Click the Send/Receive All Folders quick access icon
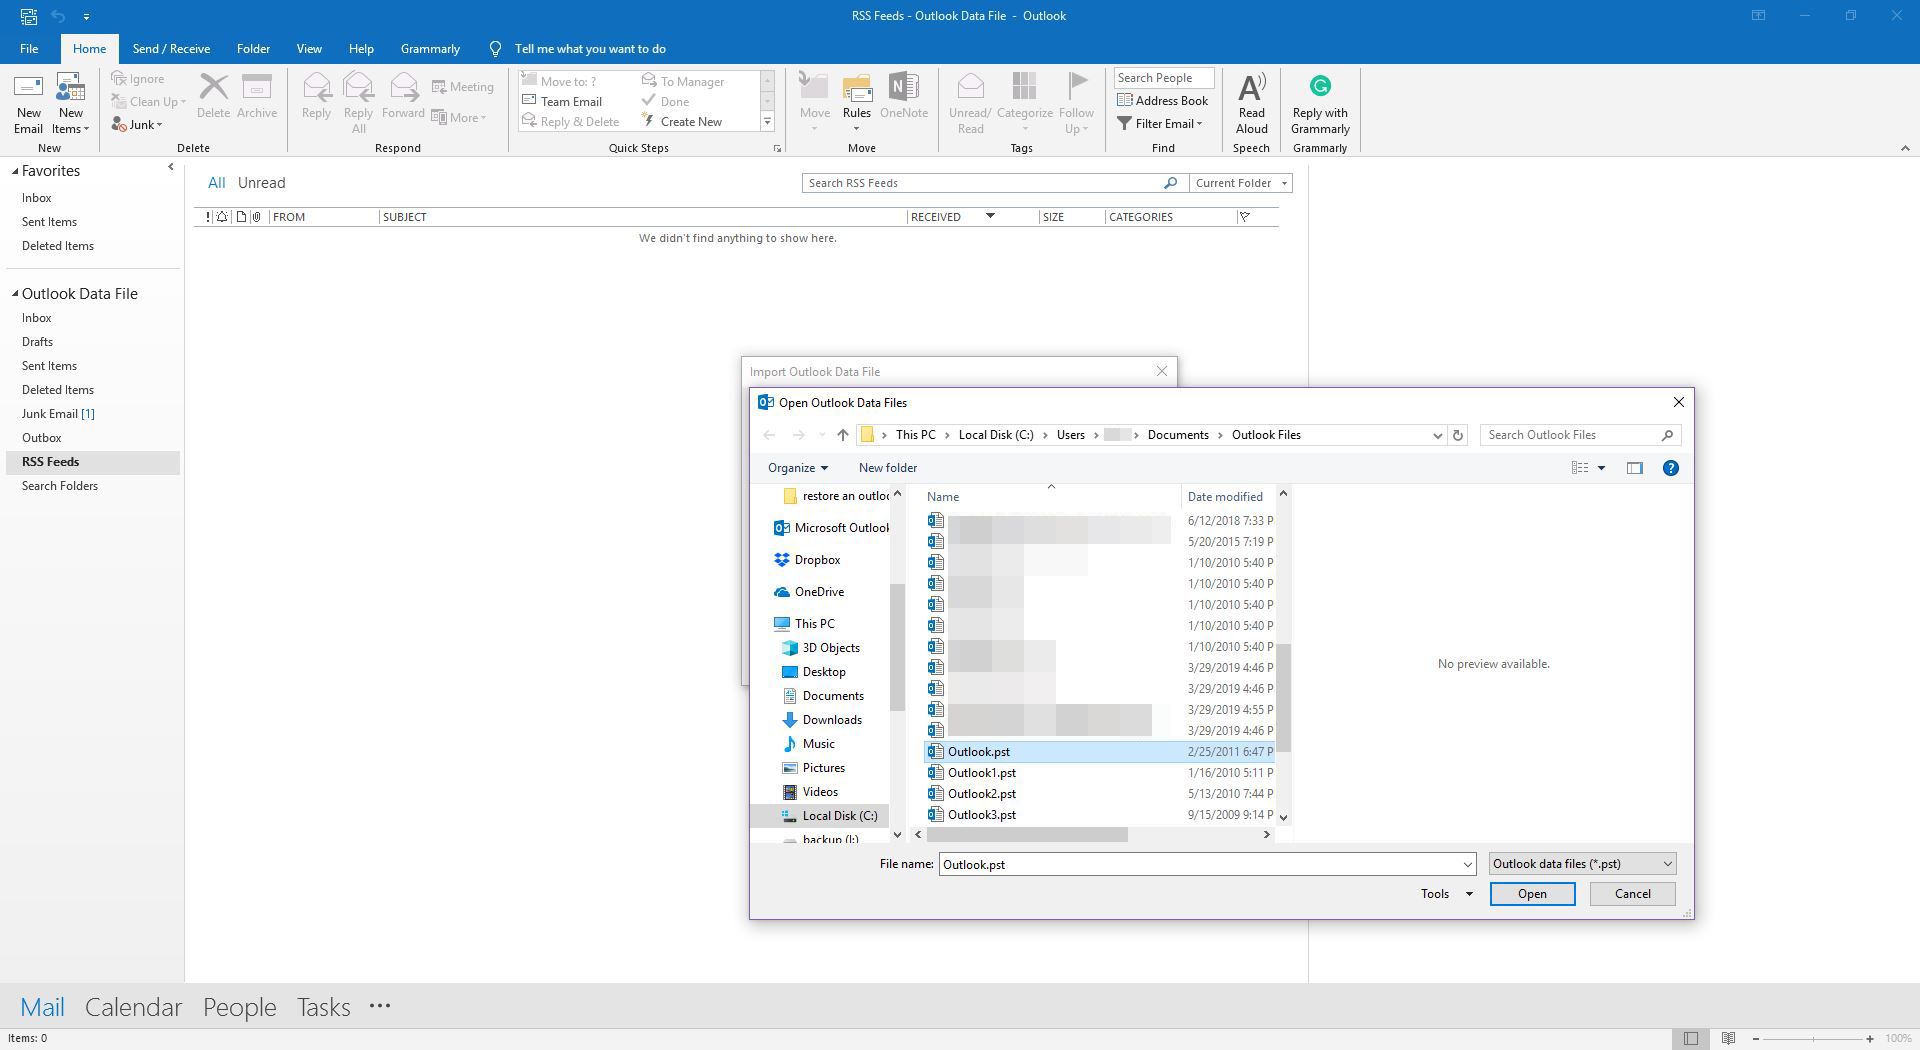The height and width of the screenshot is (1050, 1920). pyautogui.click(x=29, y=16)
